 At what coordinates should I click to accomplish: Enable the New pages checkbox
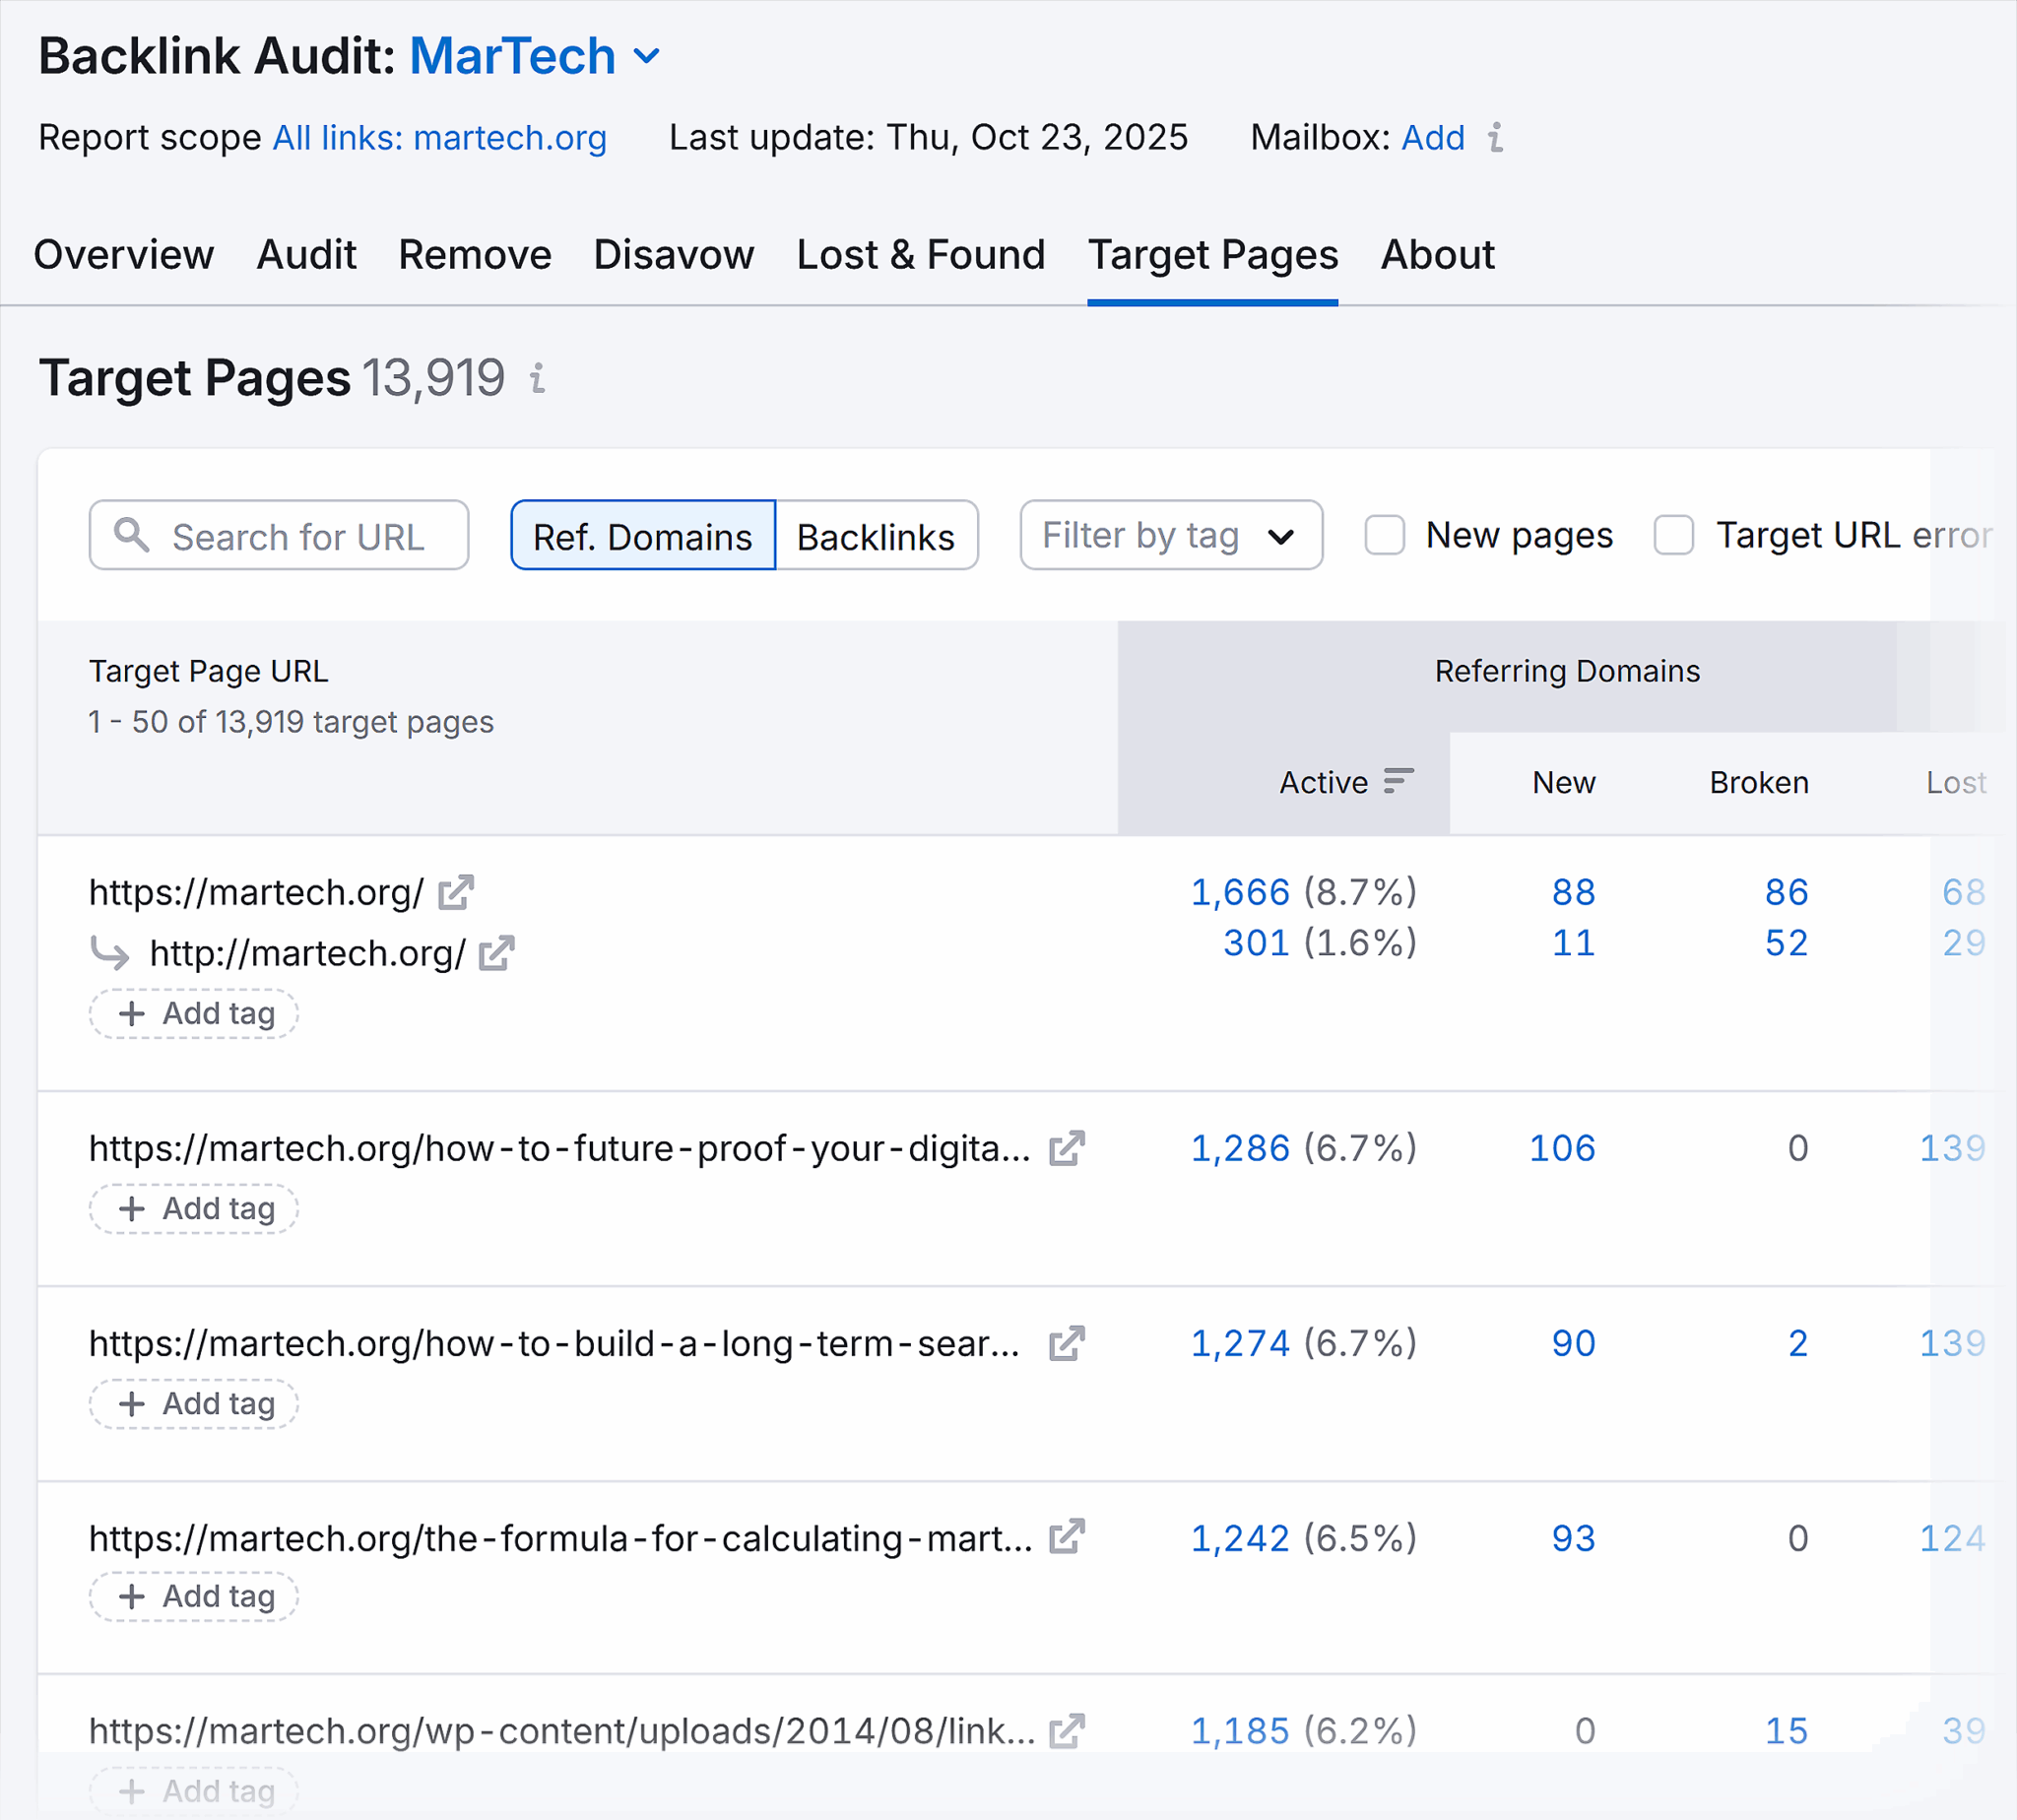pos(1385,536)
